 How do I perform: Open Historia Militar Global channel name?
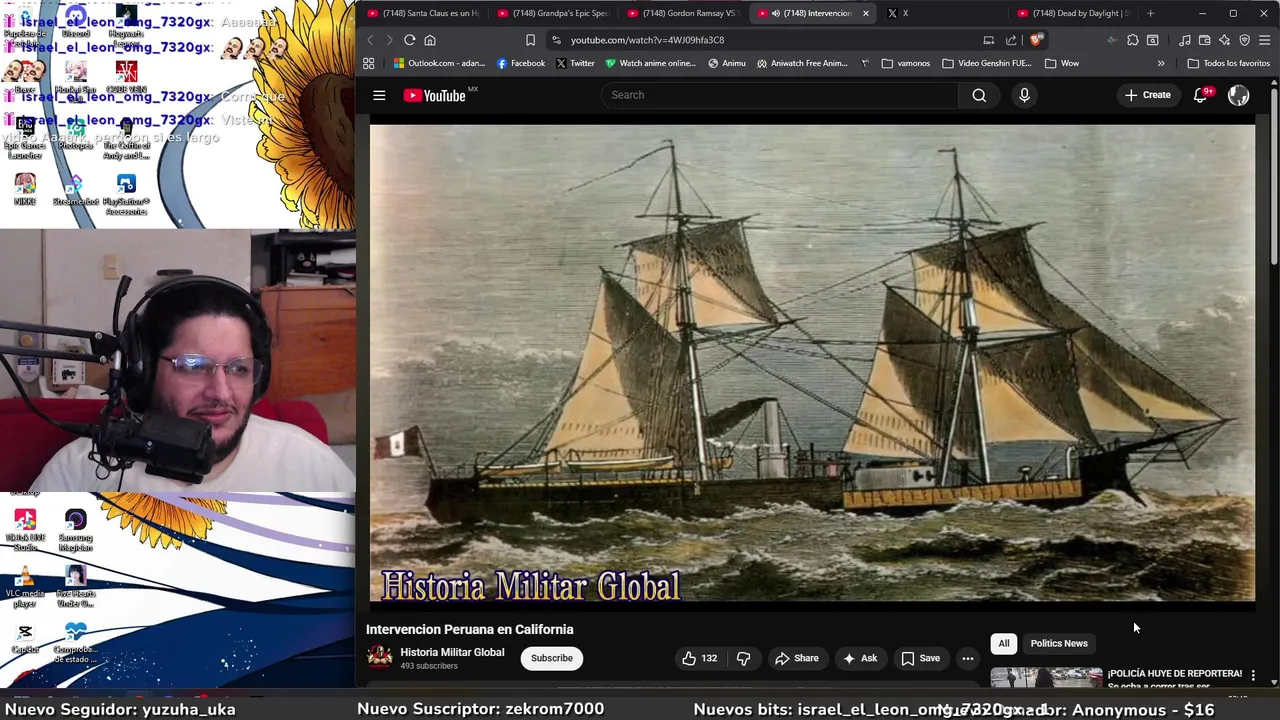[452, 652]
